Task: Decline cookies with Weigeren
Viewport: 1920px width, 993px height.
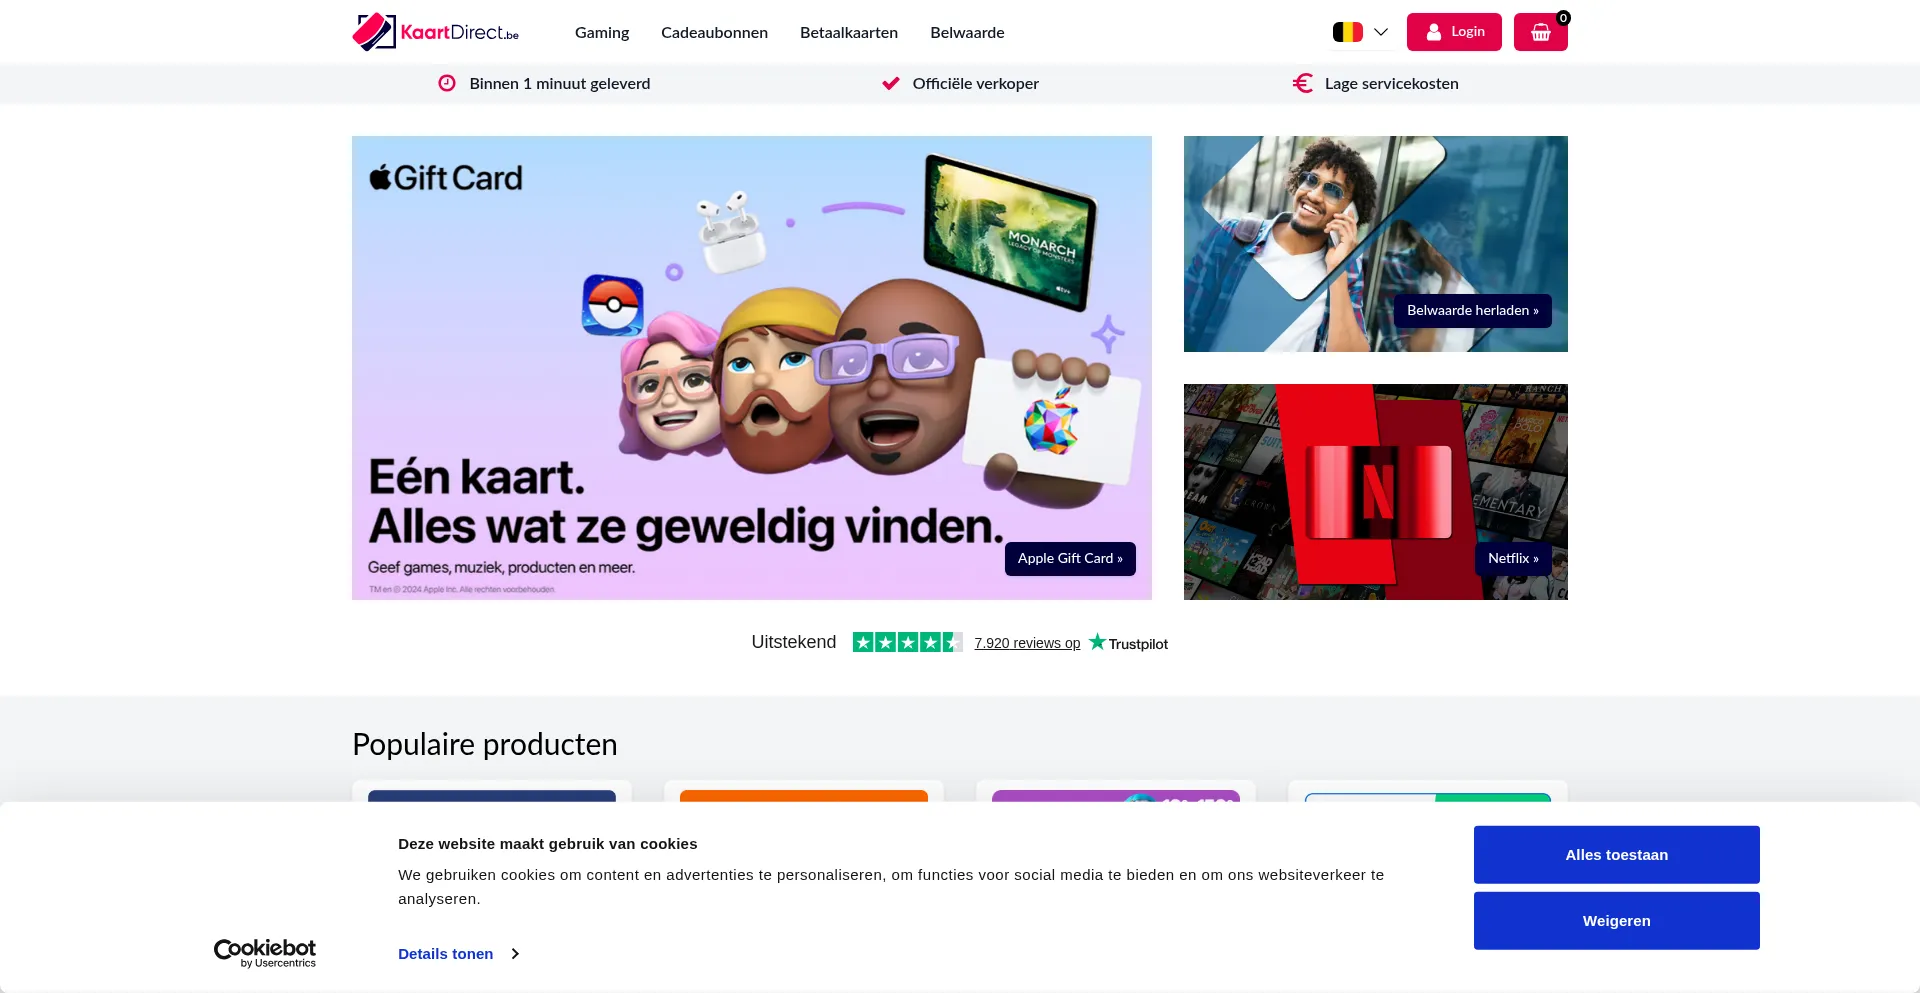Action: pos(1616,921)
